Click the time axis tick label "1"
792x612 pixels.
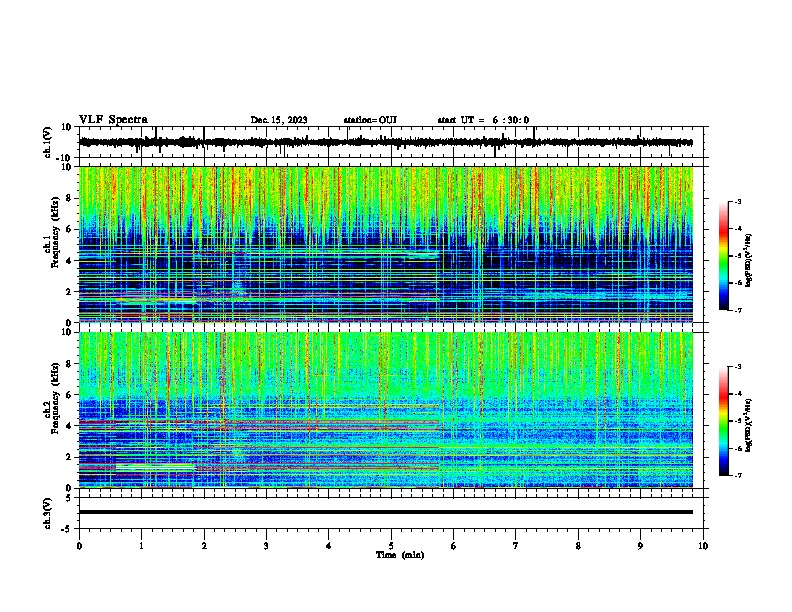(x=142, y=546)
